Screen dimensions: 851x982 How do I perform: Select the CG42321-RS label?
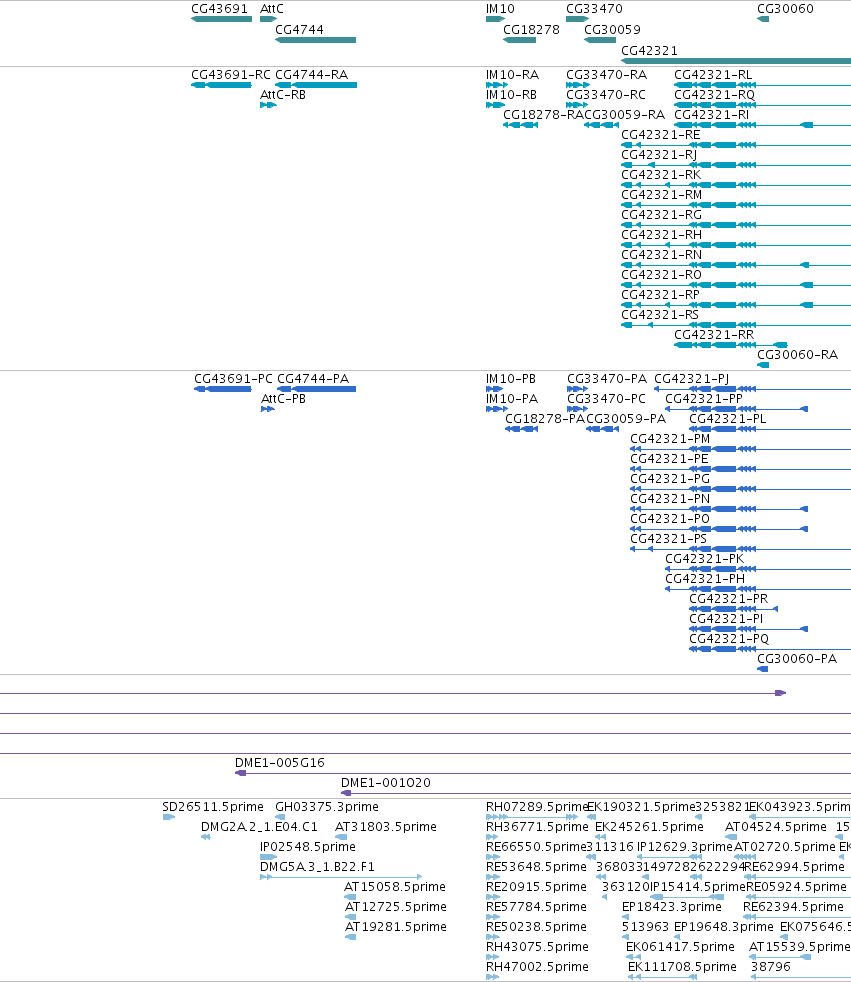click(x=660, y=315)
